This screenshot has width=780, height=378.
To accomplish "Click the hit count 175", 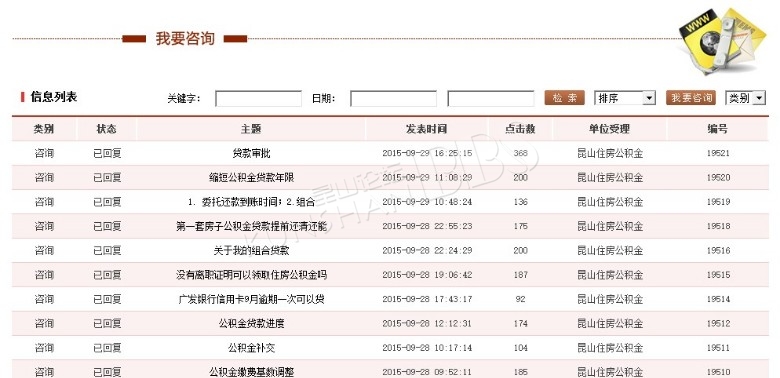I will click(x=520, y=226).
